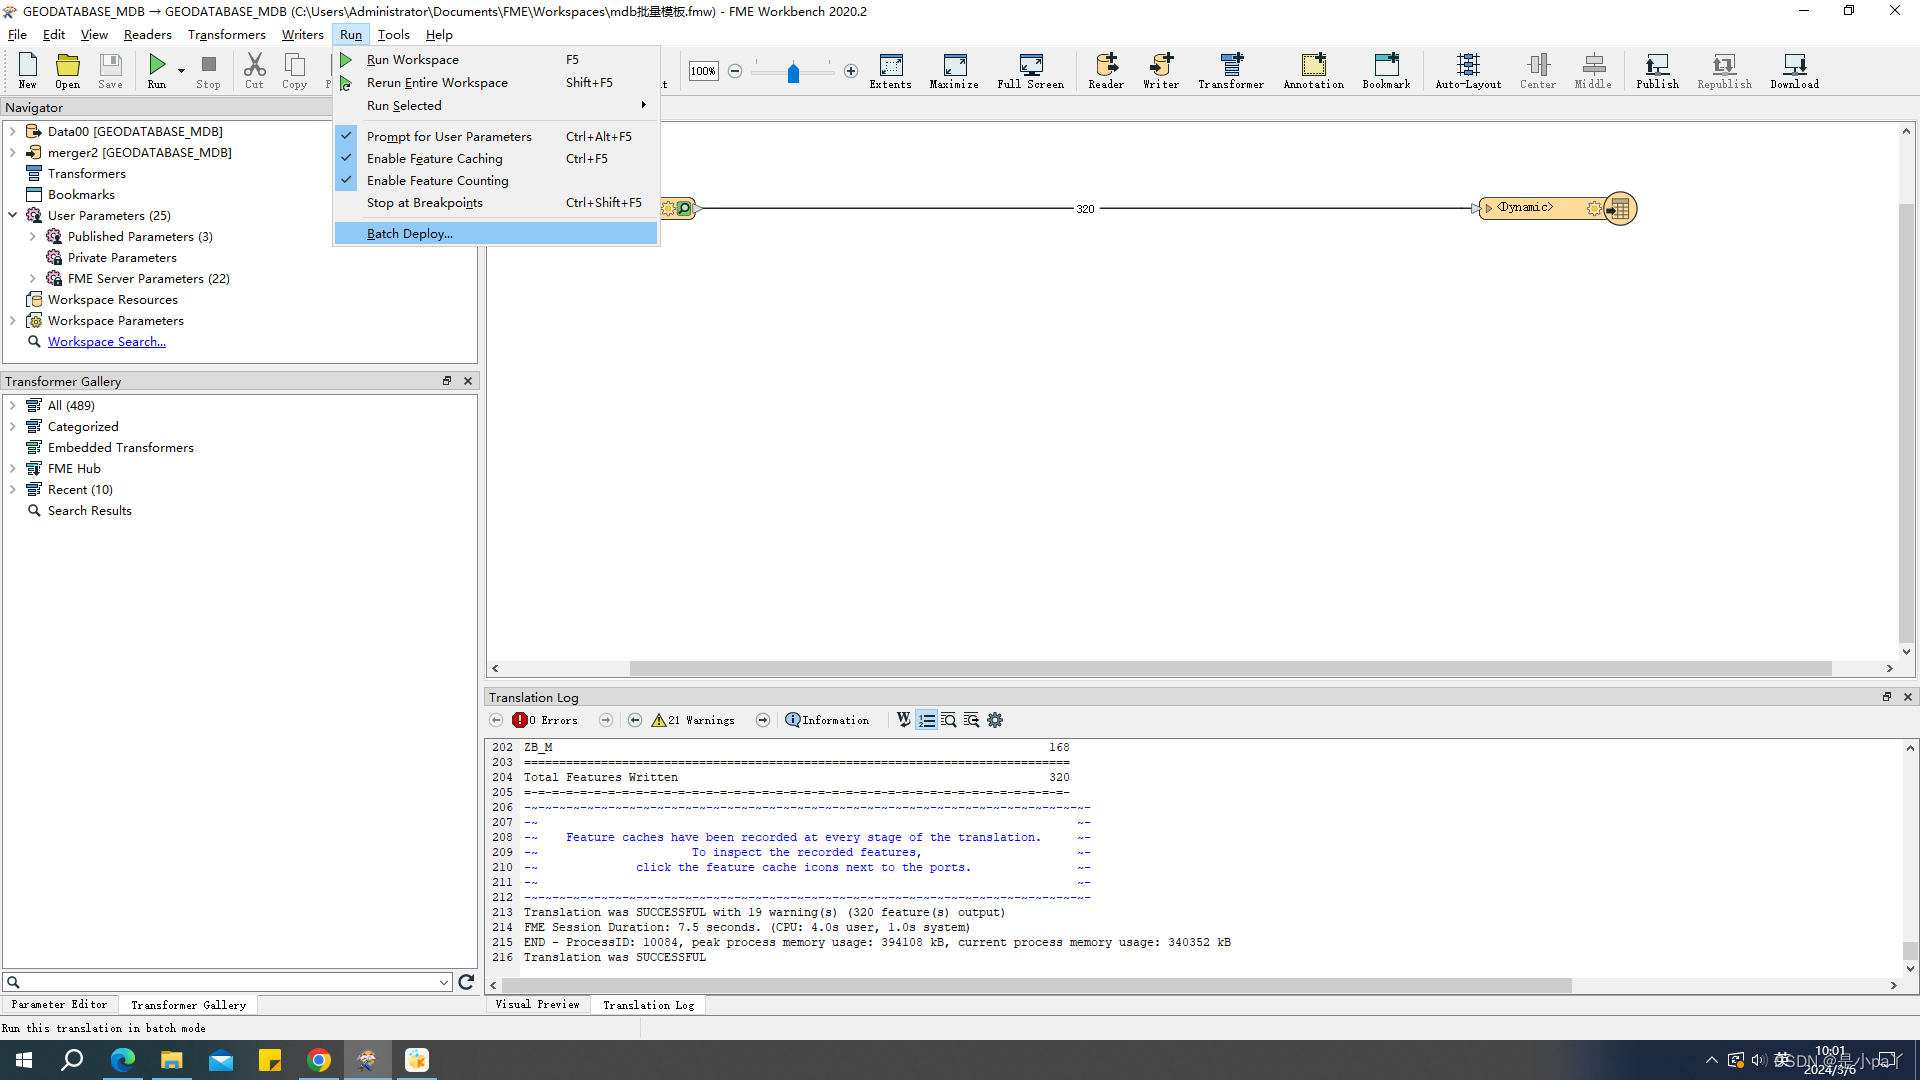Add an Annotation from the toolbar
This screenshot has height=1080, width=1920.
pyautogui.click(x=1313, y=70)
